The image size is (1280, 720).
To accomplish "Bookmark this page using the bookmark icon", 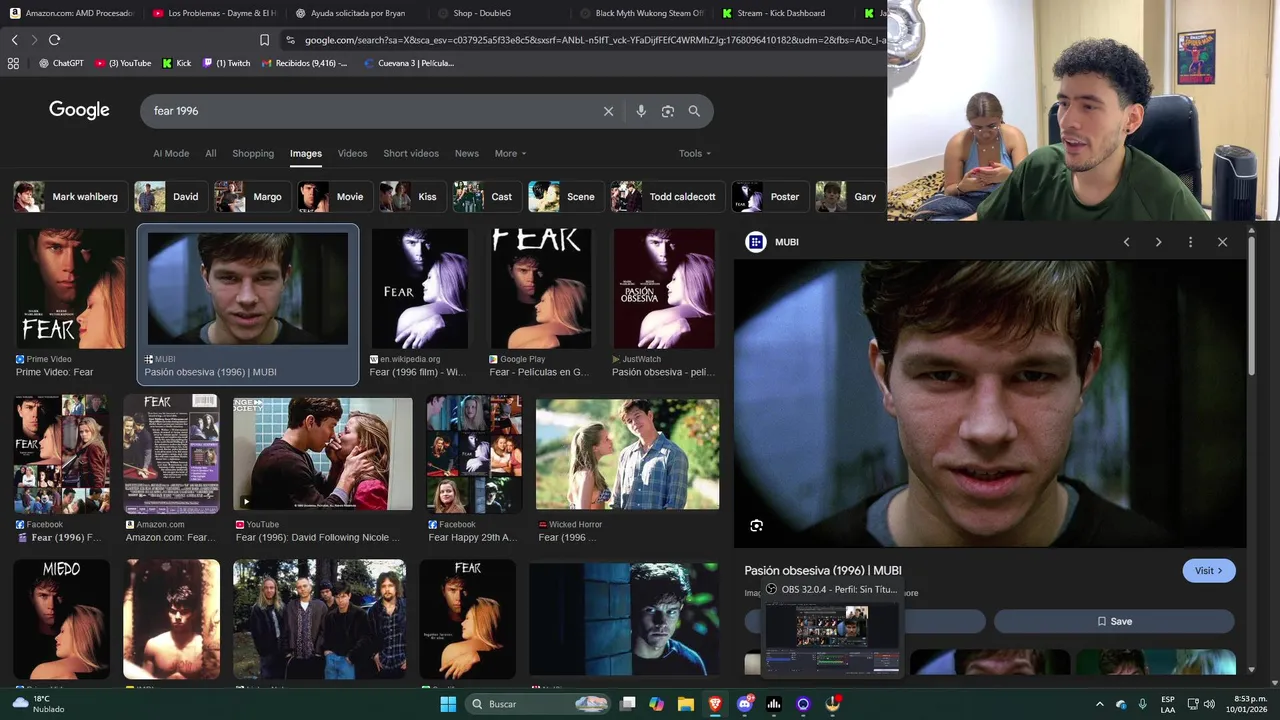I will coord(264,40).
